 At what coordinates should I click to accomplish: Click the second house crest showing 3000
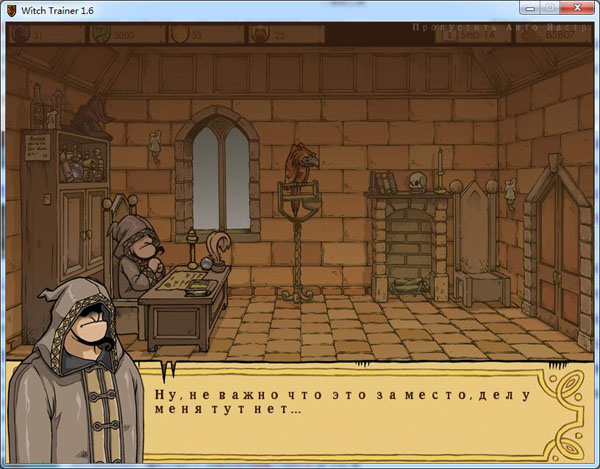click(x=102, y=35)
